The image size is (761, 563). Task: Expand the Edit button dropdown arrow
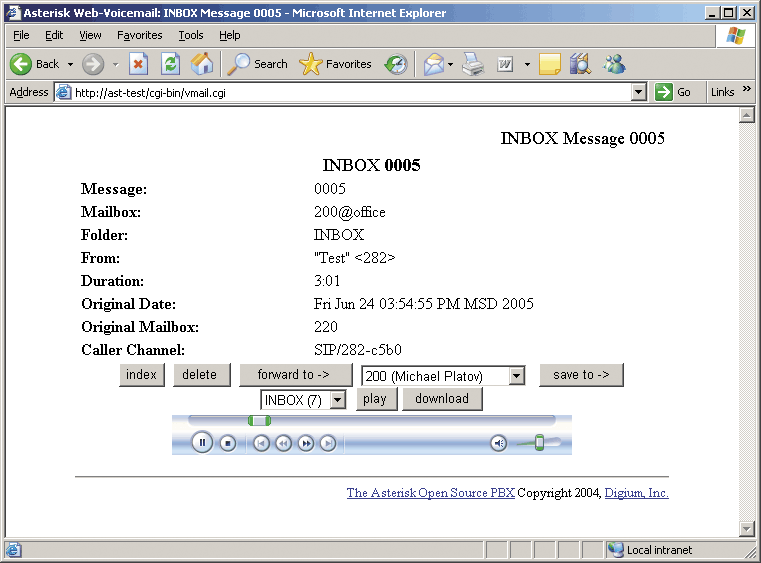[x=527, y=64]
